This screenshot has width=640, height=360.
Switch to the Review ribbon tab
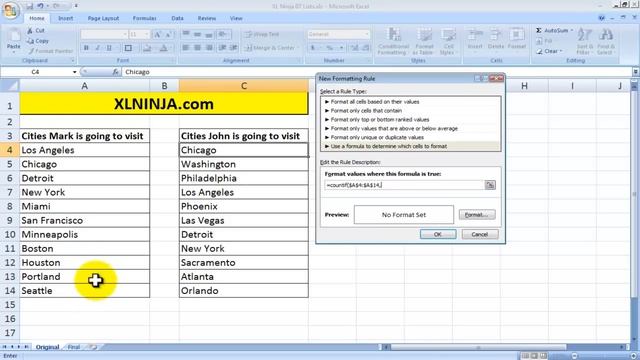pos(207,18)
